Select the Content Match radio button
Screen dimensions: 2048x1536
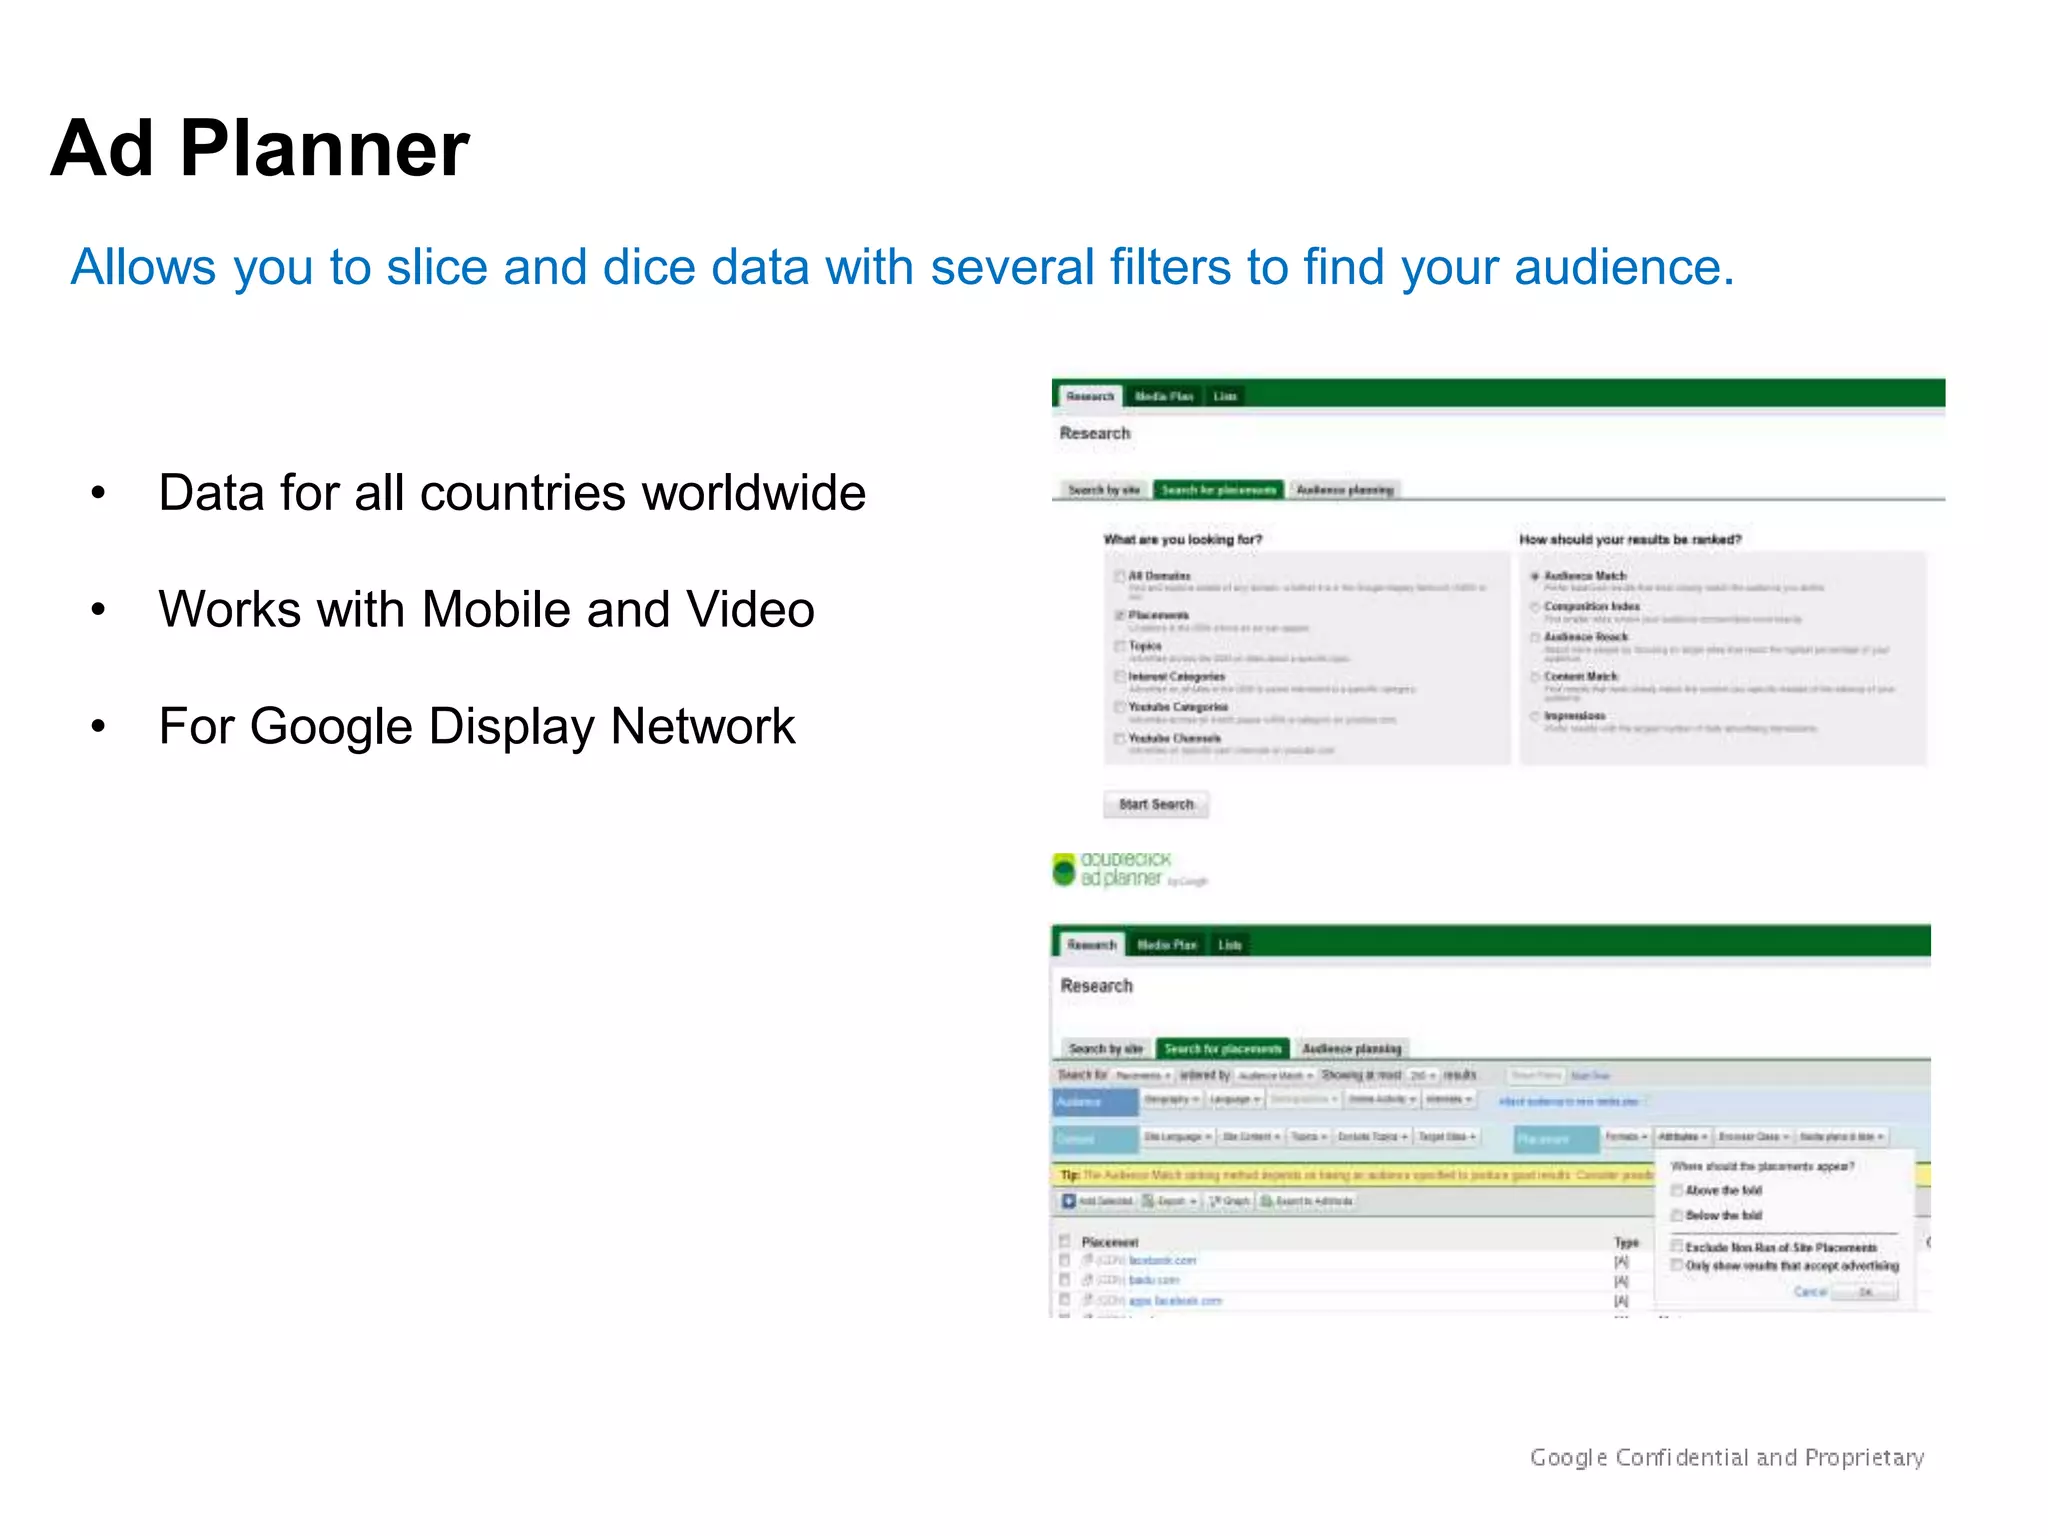pyautogui.click(x=1534, y=677)
